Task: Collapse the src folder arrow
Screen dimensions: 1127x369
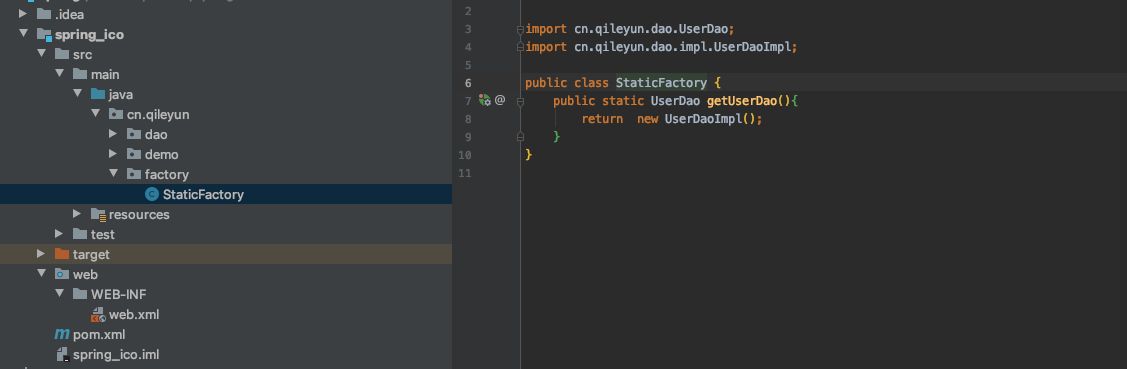Action: coord(41,54)
